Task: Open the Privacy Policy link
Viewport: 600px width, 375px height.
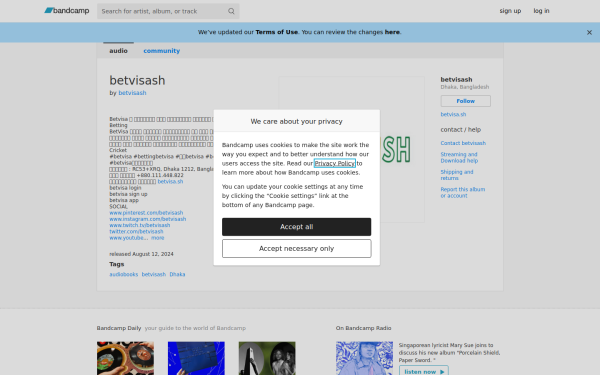Action: [335, 163]
